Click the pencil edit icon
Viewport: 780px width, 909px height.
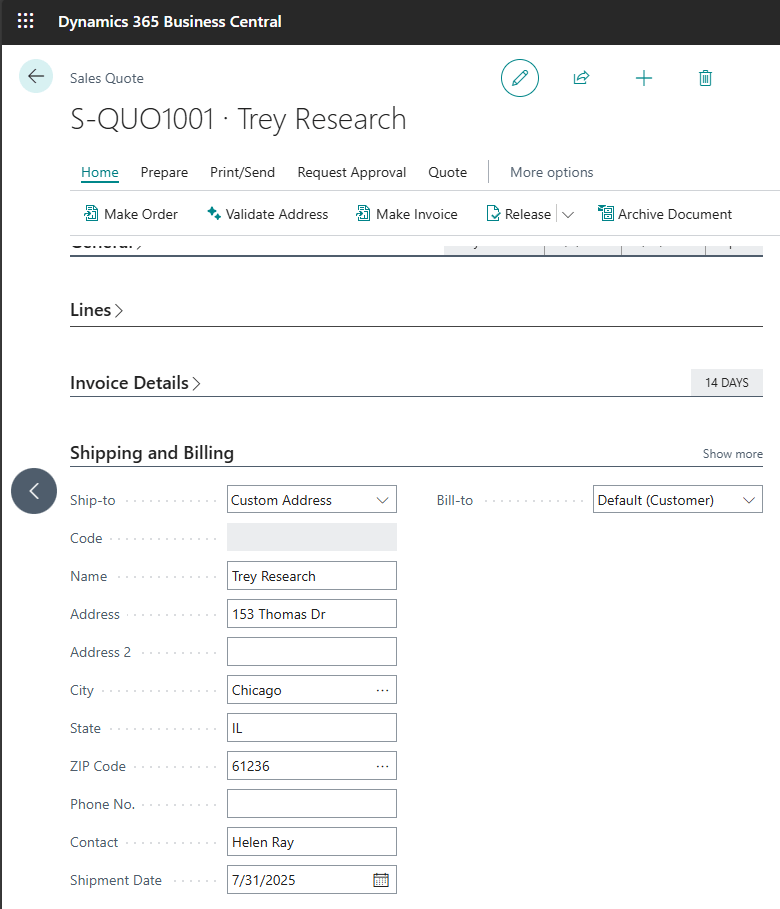[520, 78]
